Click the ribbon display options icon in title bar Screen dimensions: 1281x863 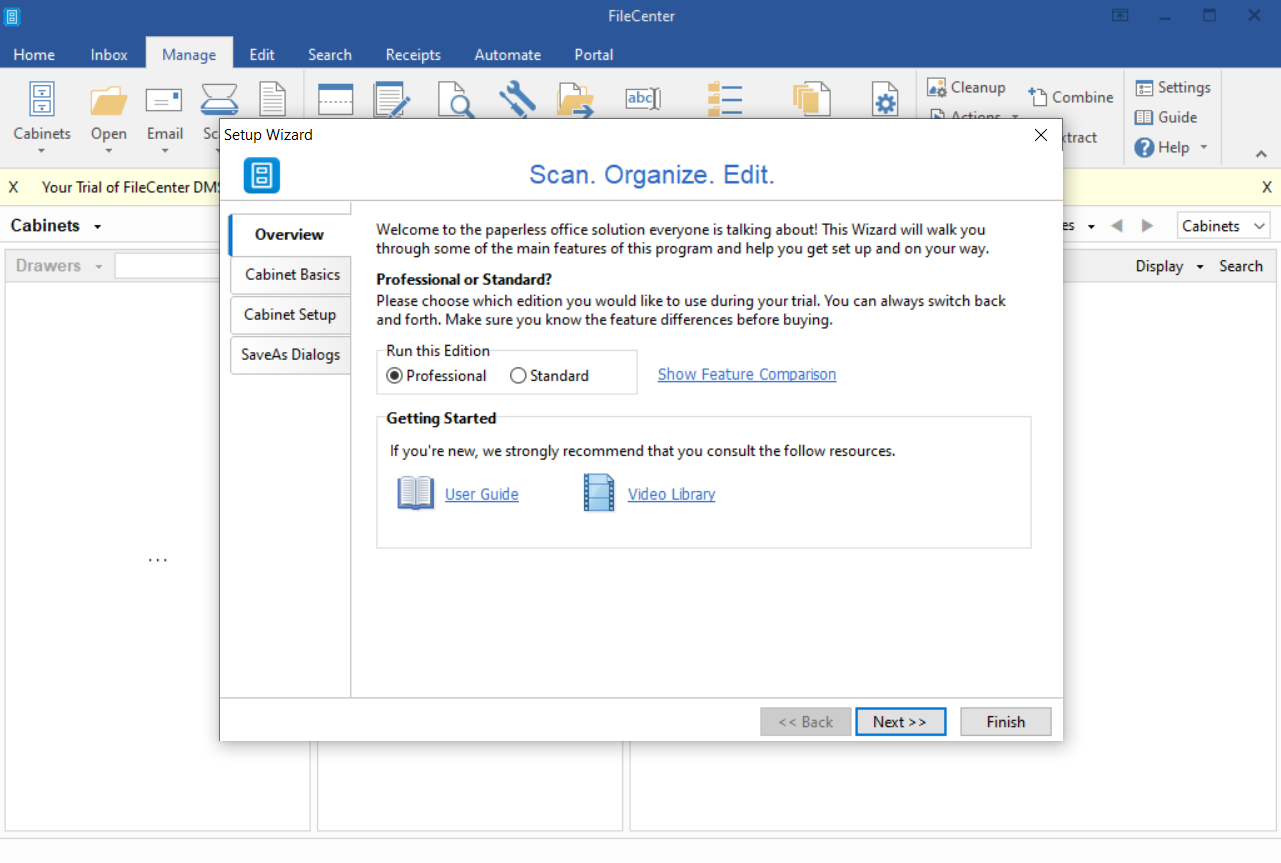1120,15
